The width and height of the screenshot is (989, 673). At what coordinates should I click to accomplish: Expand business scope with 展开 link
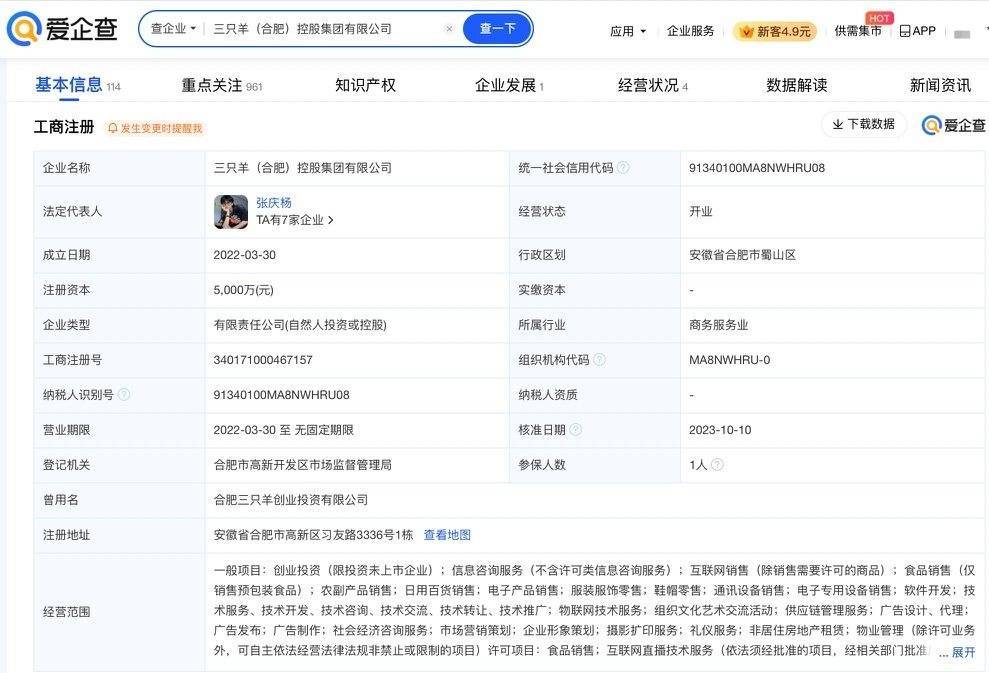tap(963, 652)
